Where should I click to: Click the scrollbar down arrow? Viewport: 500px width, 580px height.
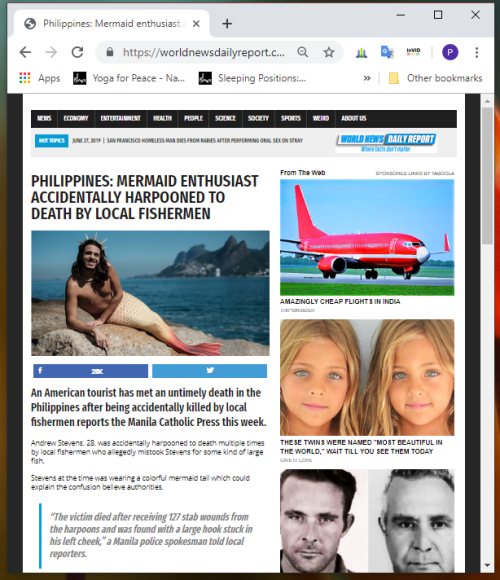click(x=487, y=565)
